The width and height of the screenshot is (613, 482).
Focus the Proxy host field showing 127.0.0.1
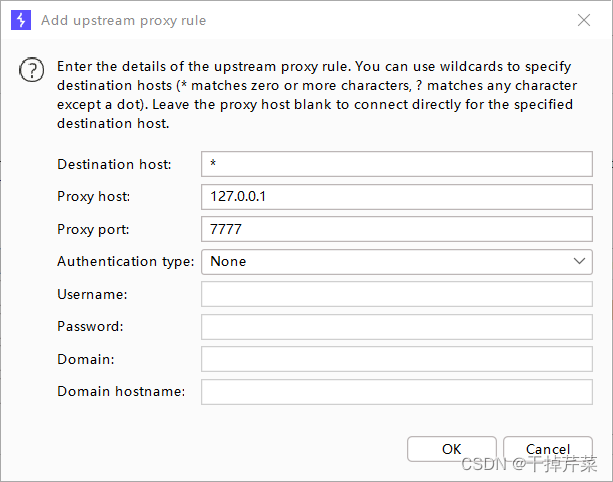point(397,197)
